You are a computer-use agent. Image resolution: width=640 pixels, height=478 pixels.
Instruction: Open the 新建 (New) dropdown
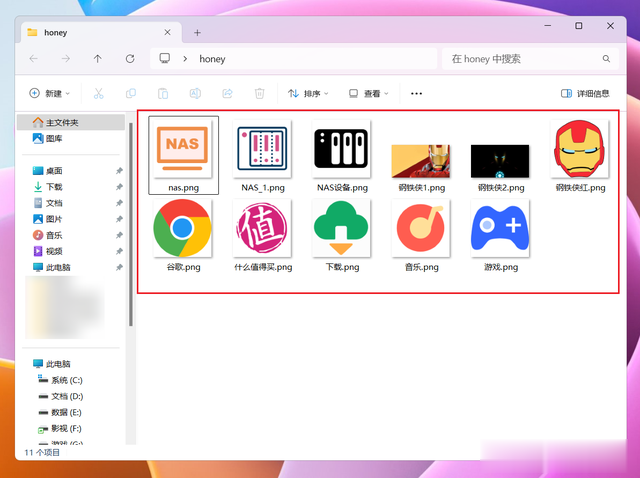click(49, 93)
